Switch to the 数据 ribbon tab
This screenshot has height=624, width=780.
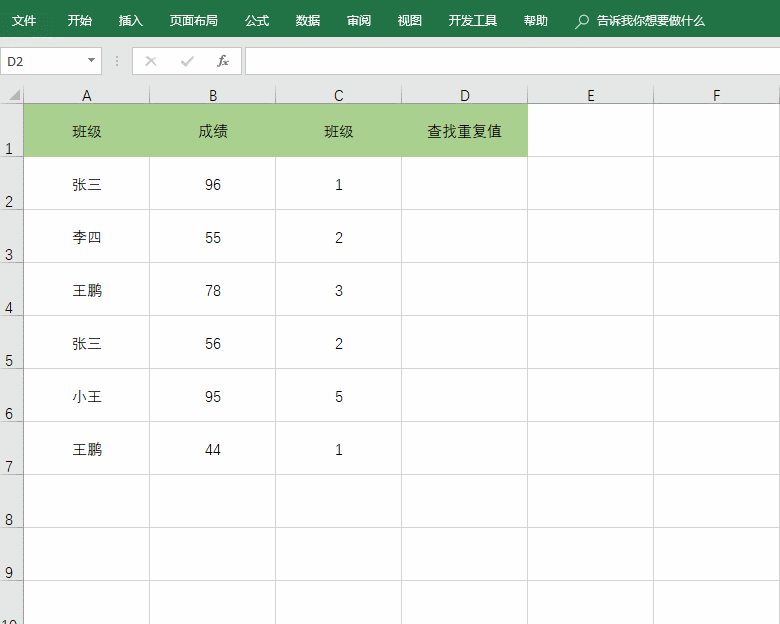coord(307,20)
